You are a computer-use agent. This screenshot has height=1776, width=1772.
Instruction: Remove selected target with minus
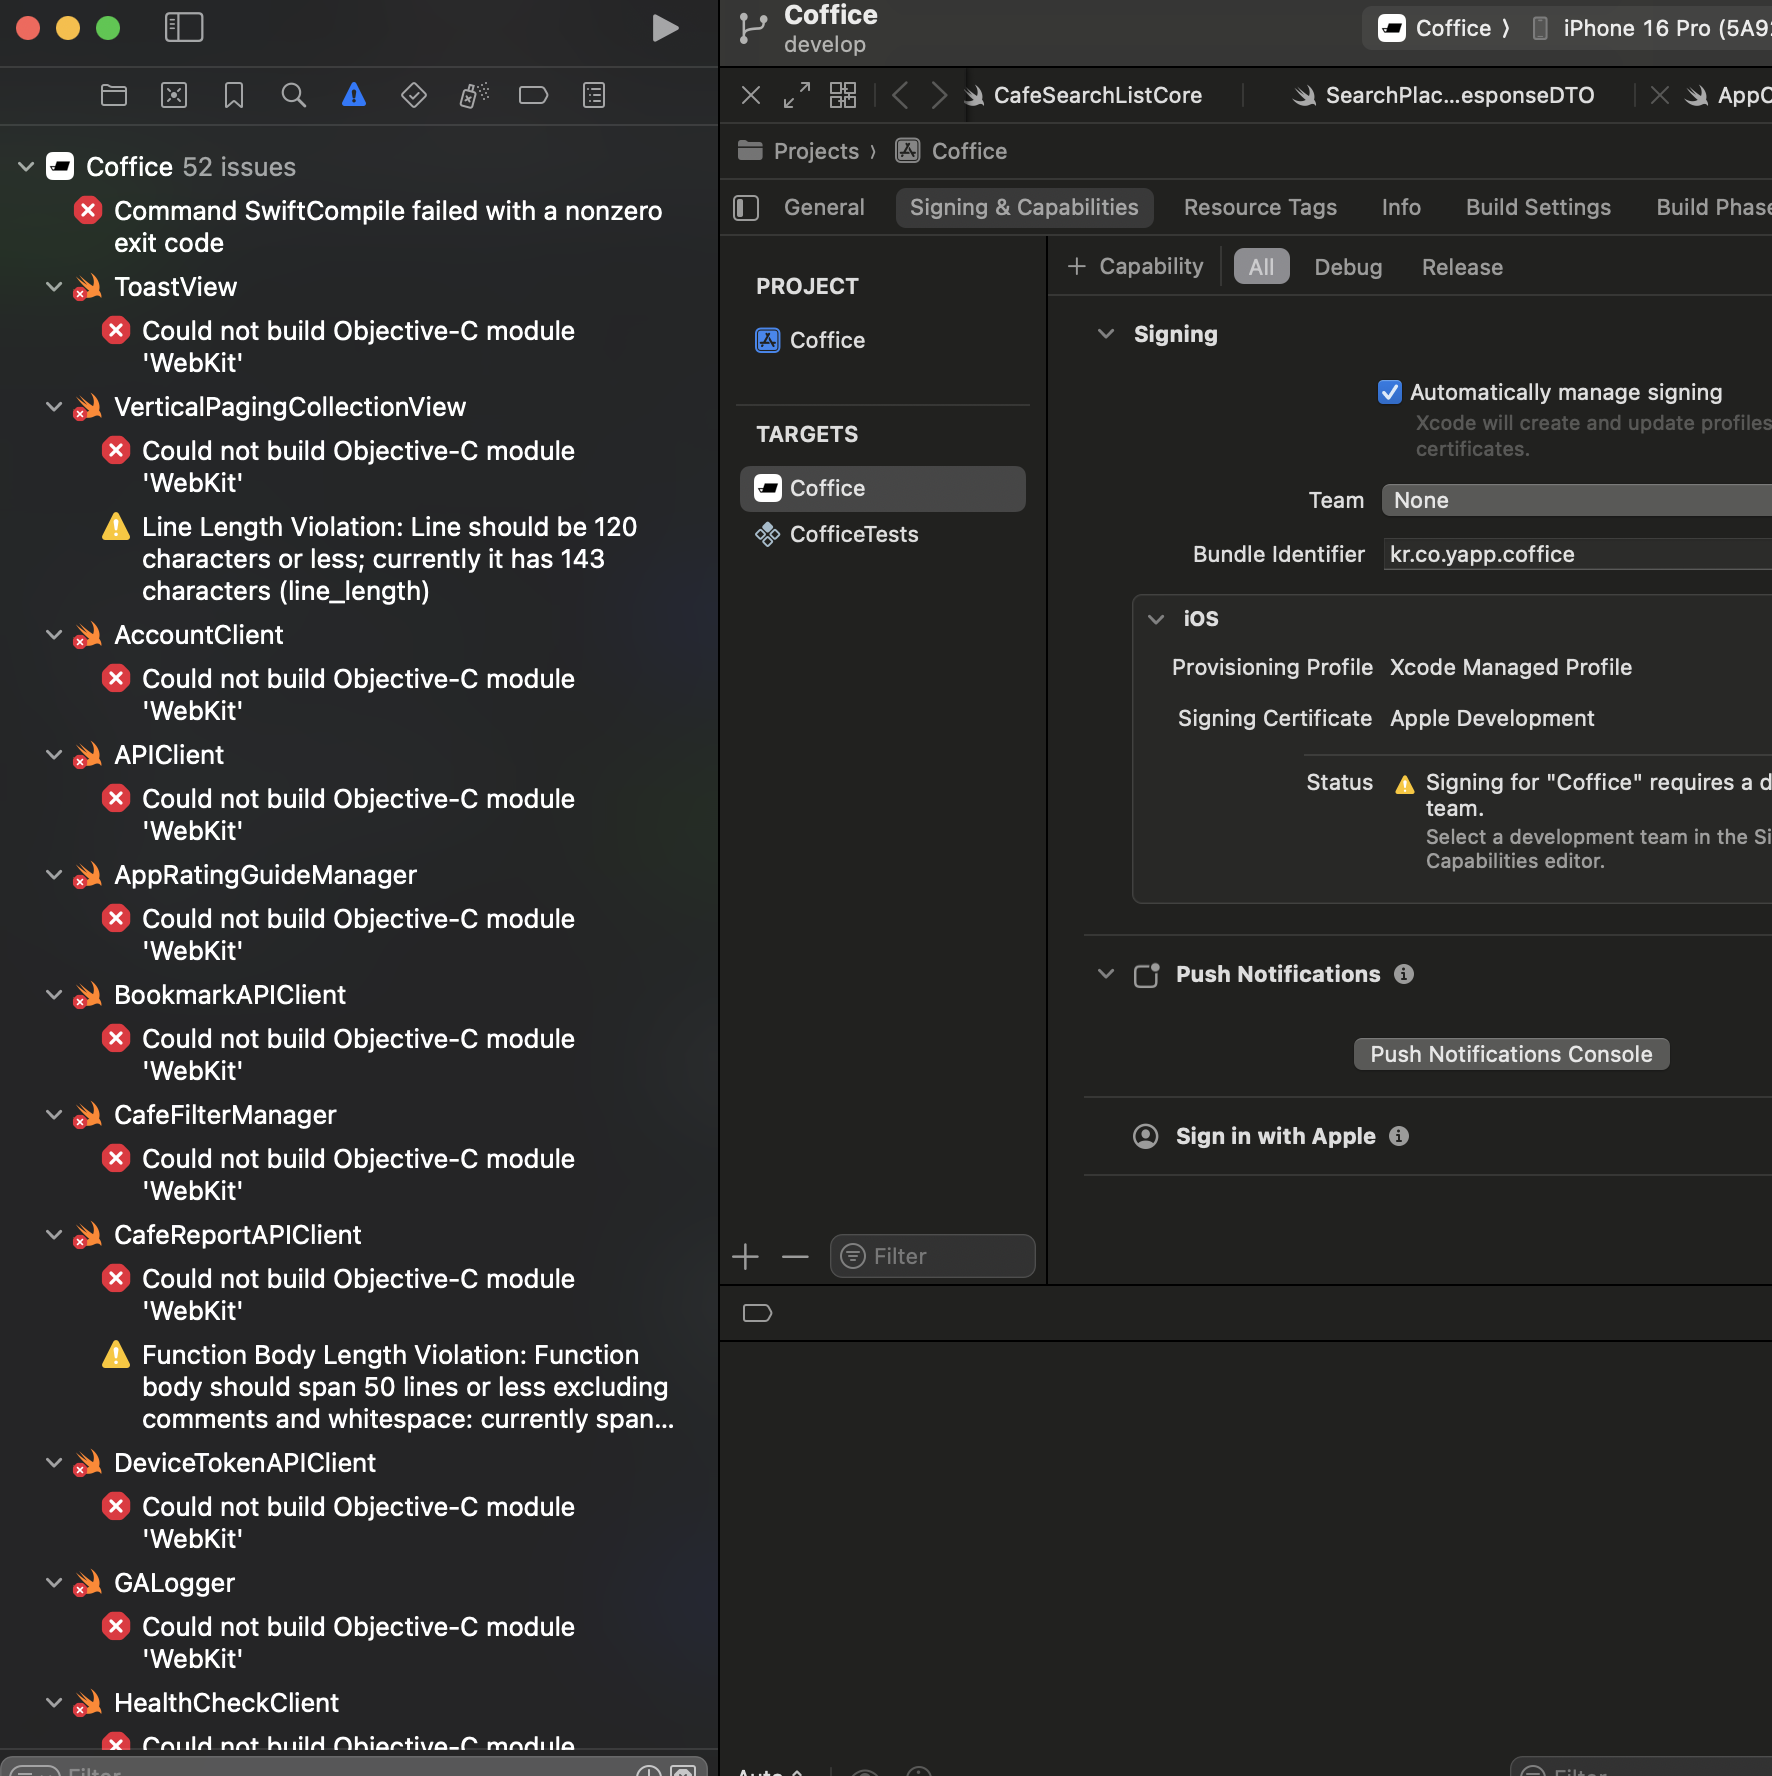[x=795, y=1257]
